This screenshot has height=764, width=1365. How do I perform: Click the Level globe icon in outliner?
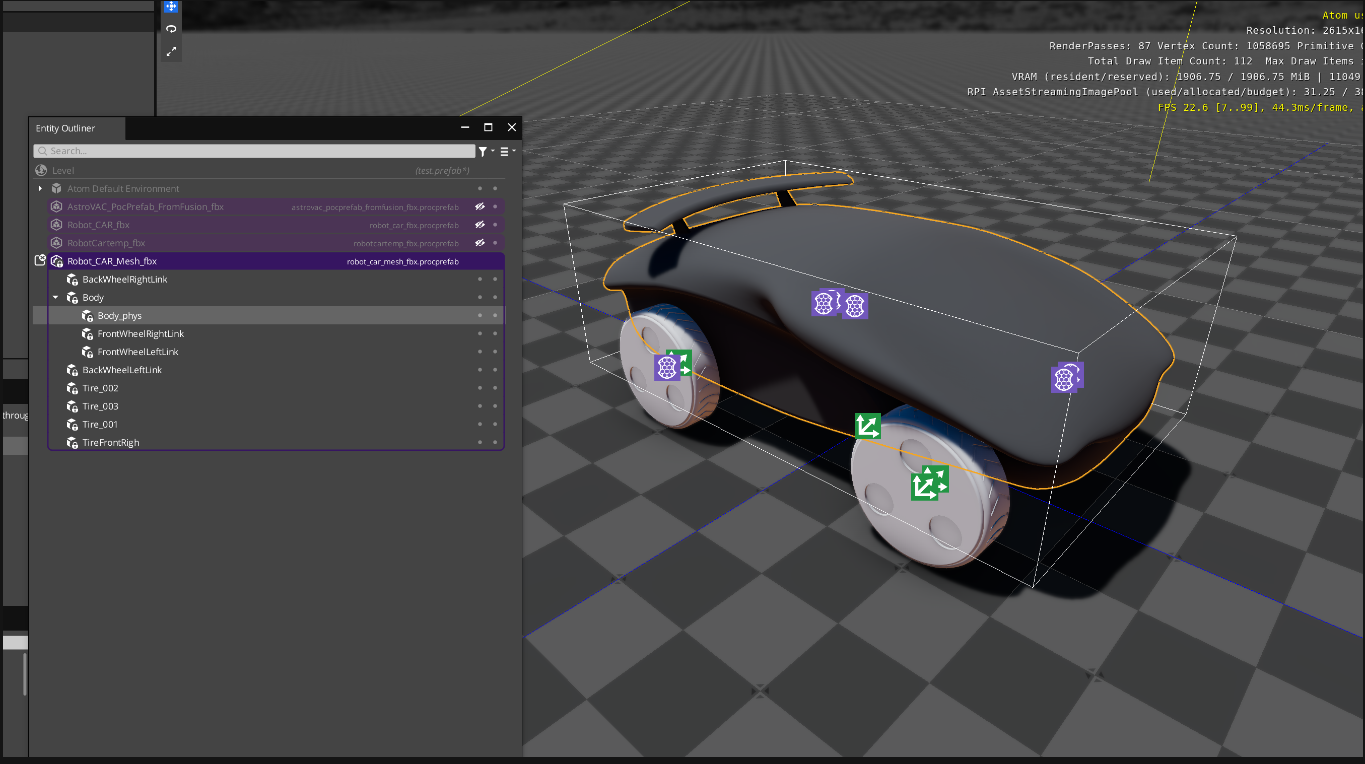click(41, 170)
